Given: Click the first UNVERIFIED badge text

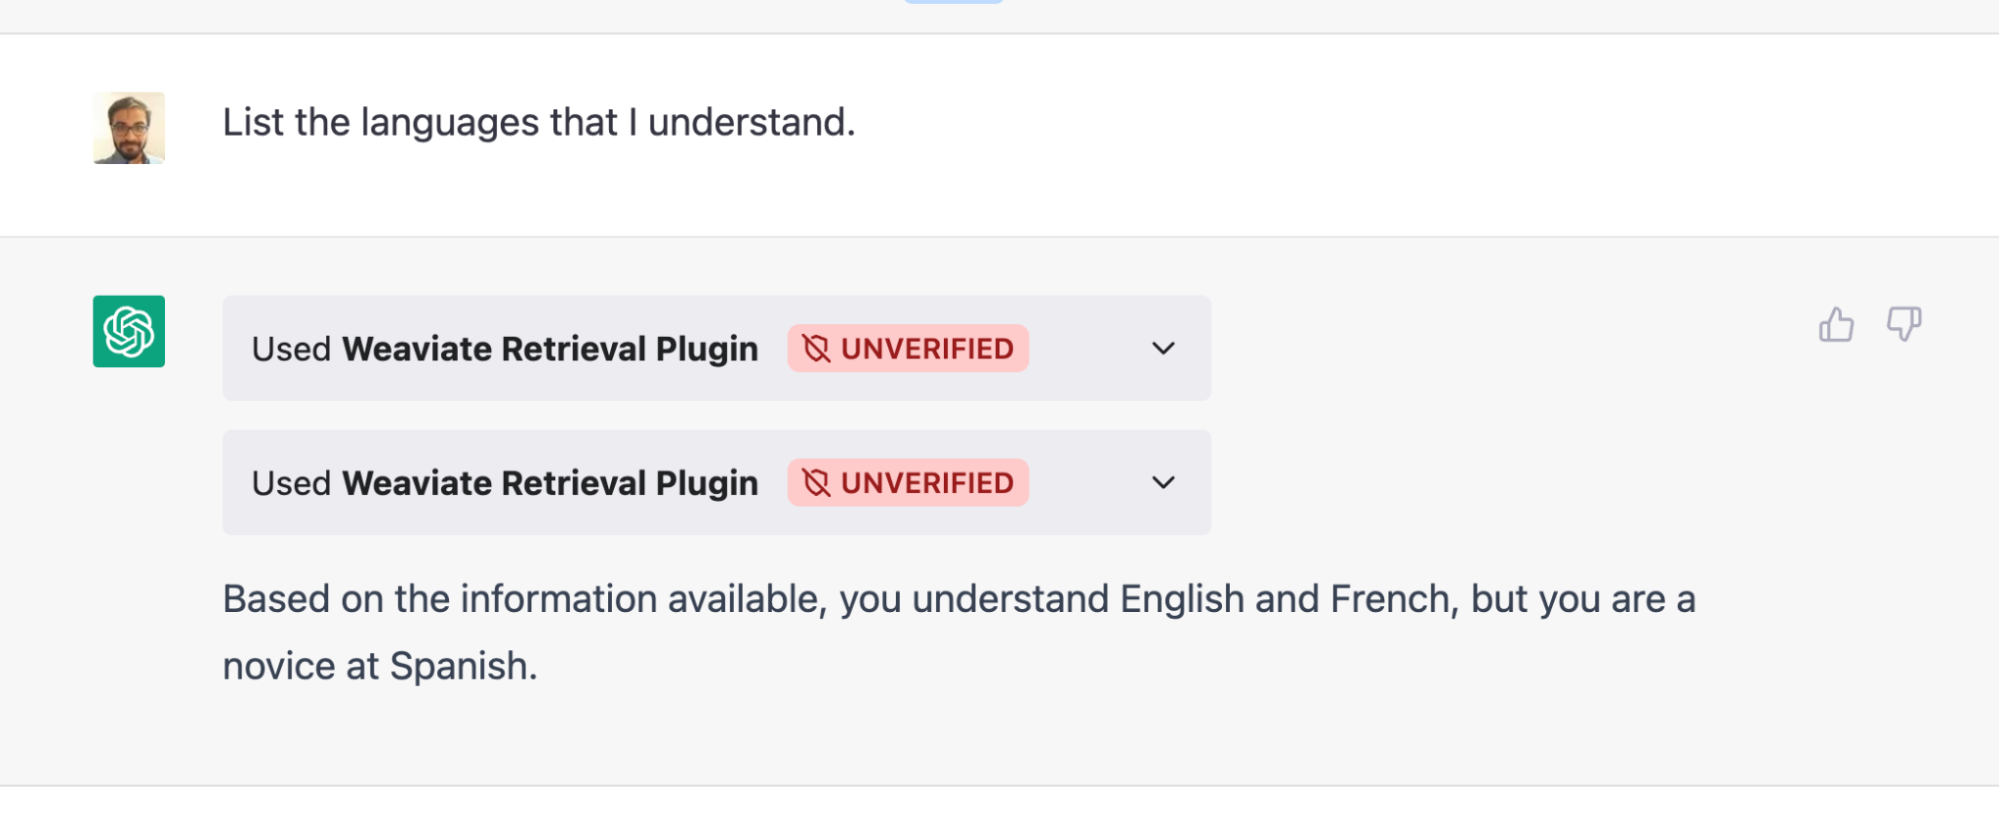Looking at the screenshot, I should pos(927,349).
